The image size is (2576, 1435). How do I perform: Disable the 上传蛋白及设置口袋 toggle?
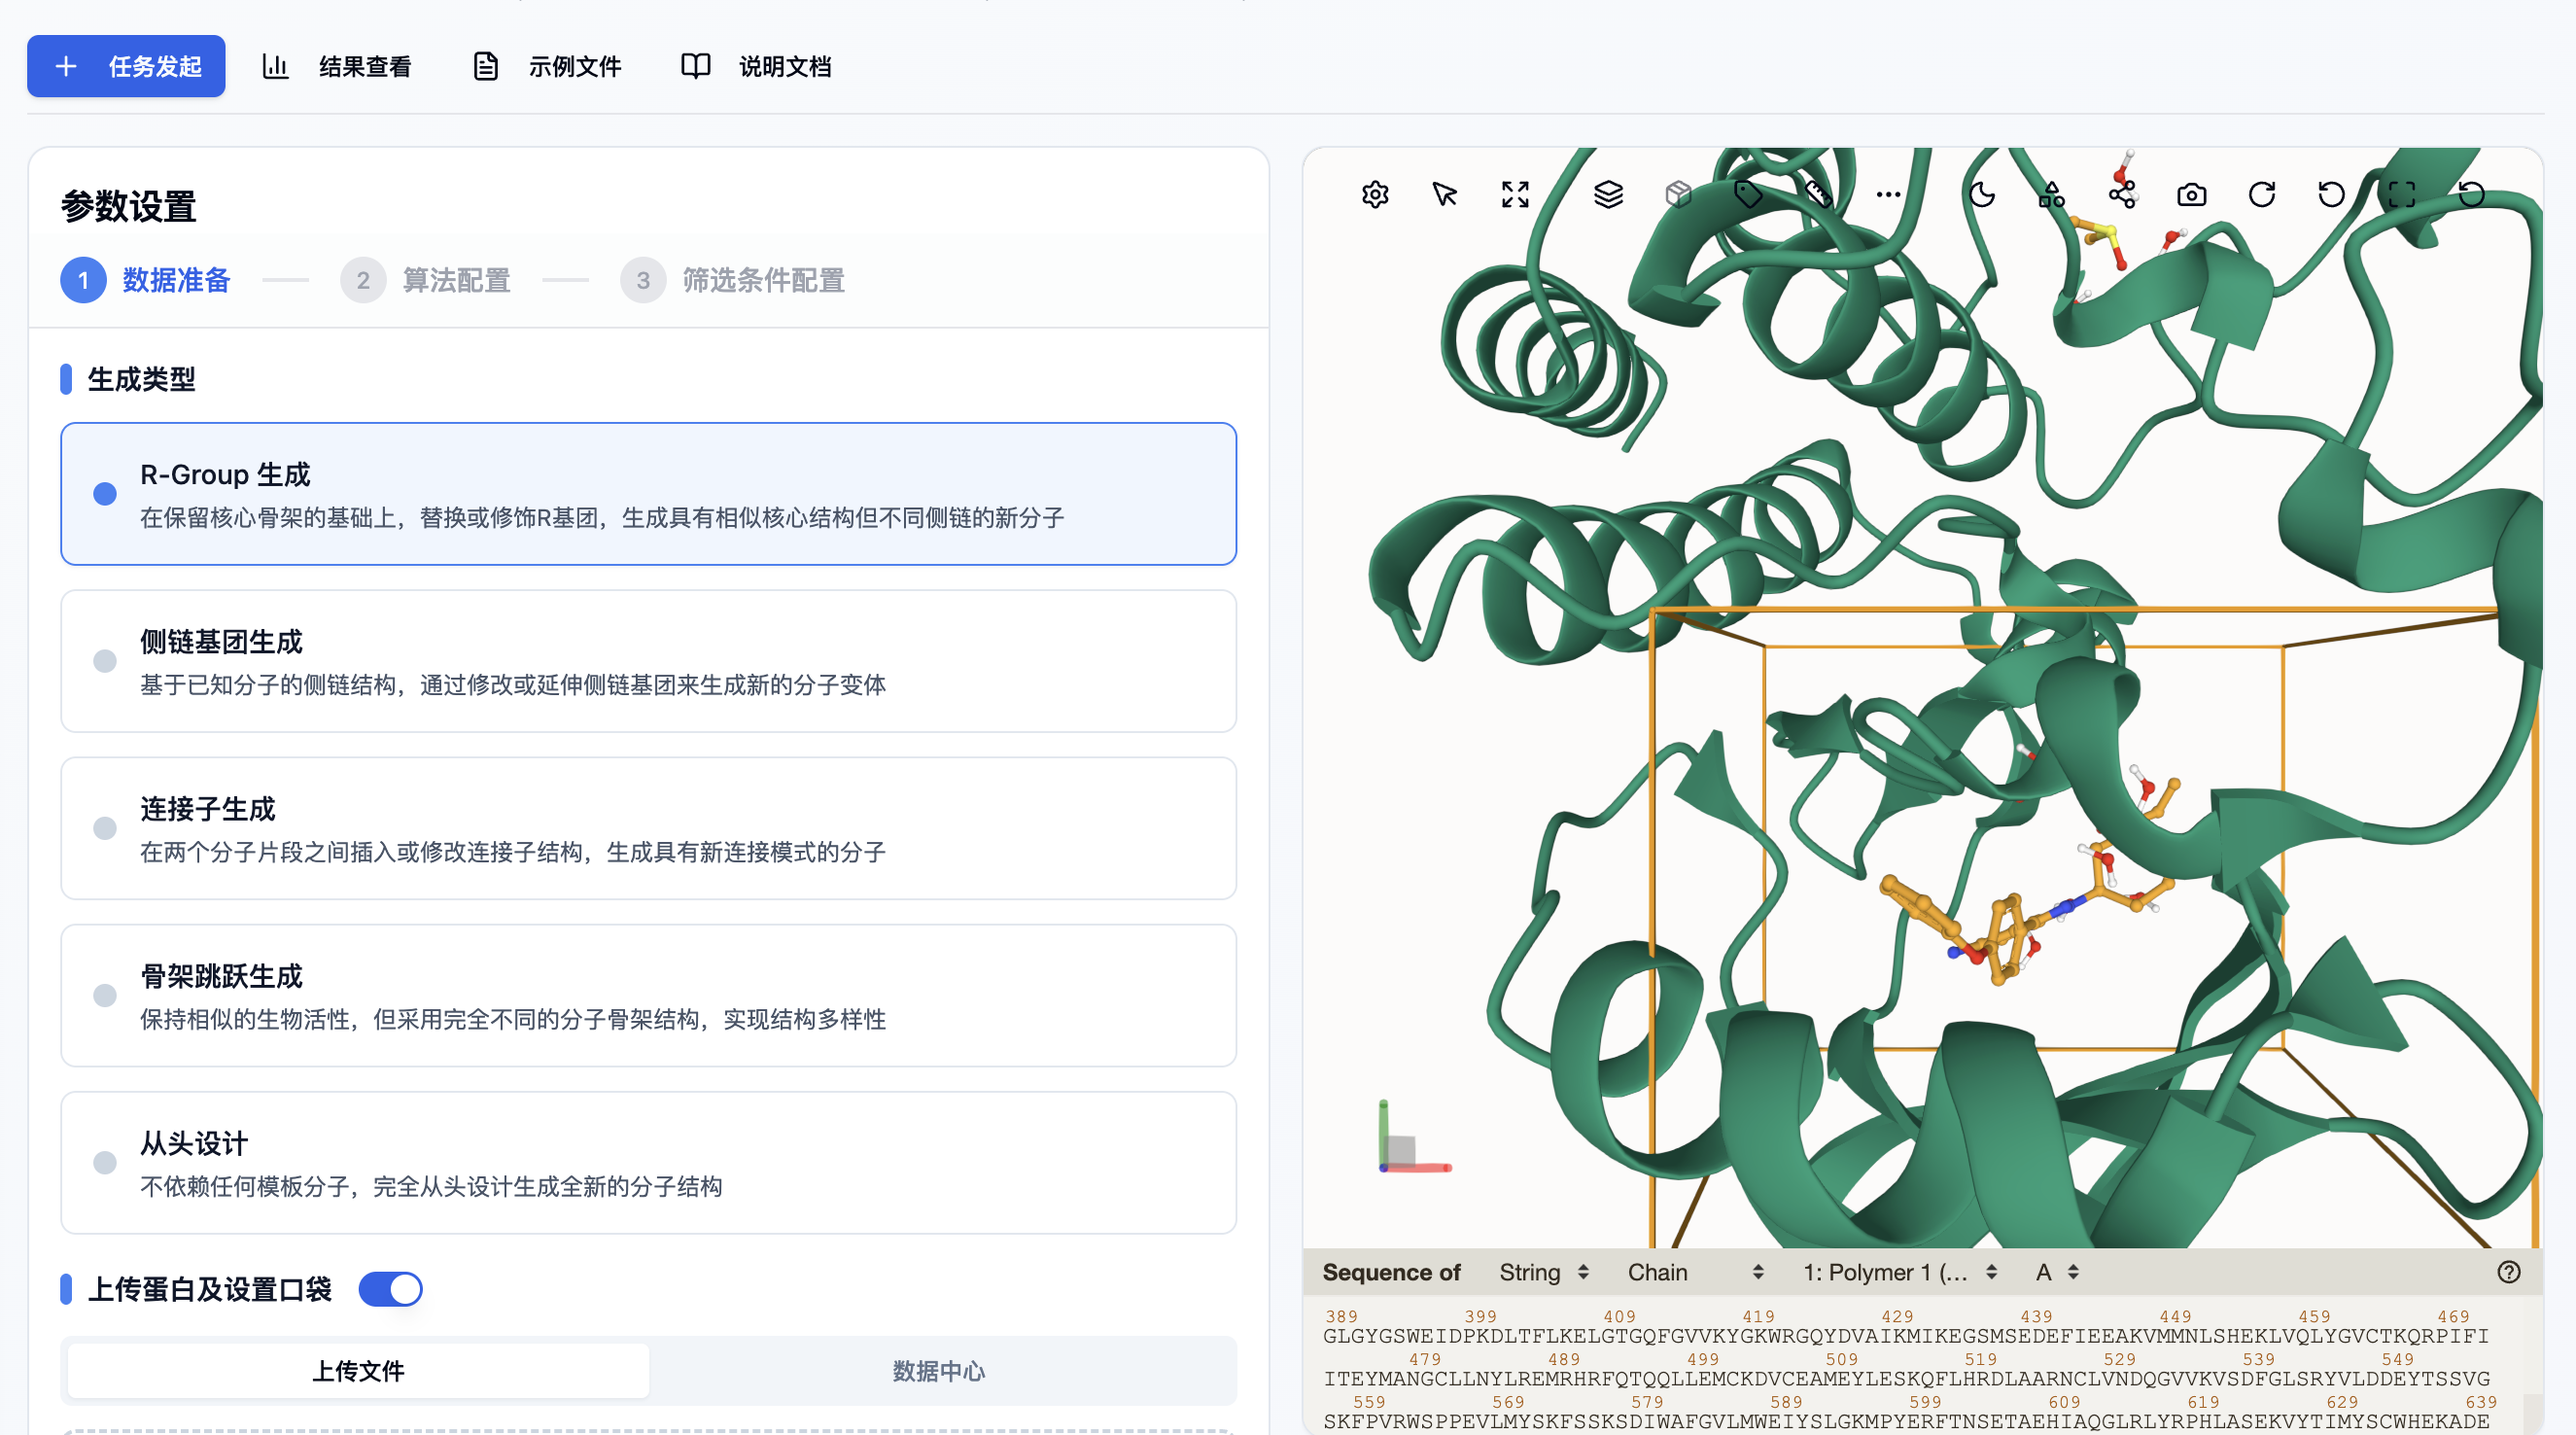390,1289
